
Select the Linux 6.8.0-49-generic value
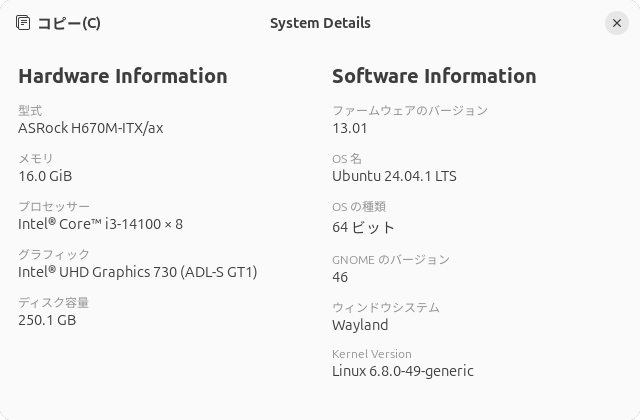(403, 371)
